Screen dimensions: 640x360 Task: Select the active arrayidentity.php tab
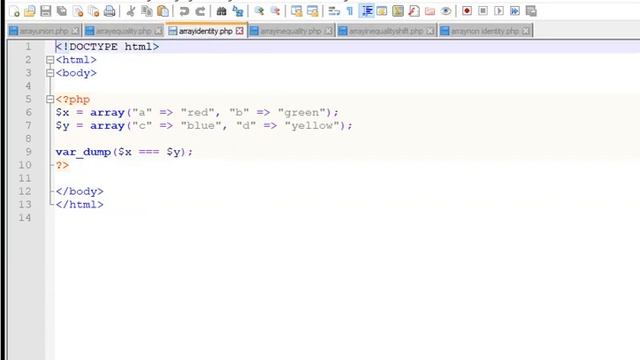(206, 31)
